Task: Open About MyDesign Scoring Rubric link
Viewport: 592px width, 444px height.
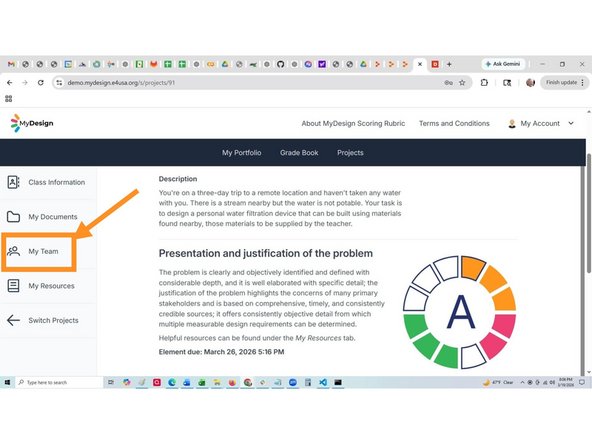Action: pyautogui.click(x=353, y=123)
